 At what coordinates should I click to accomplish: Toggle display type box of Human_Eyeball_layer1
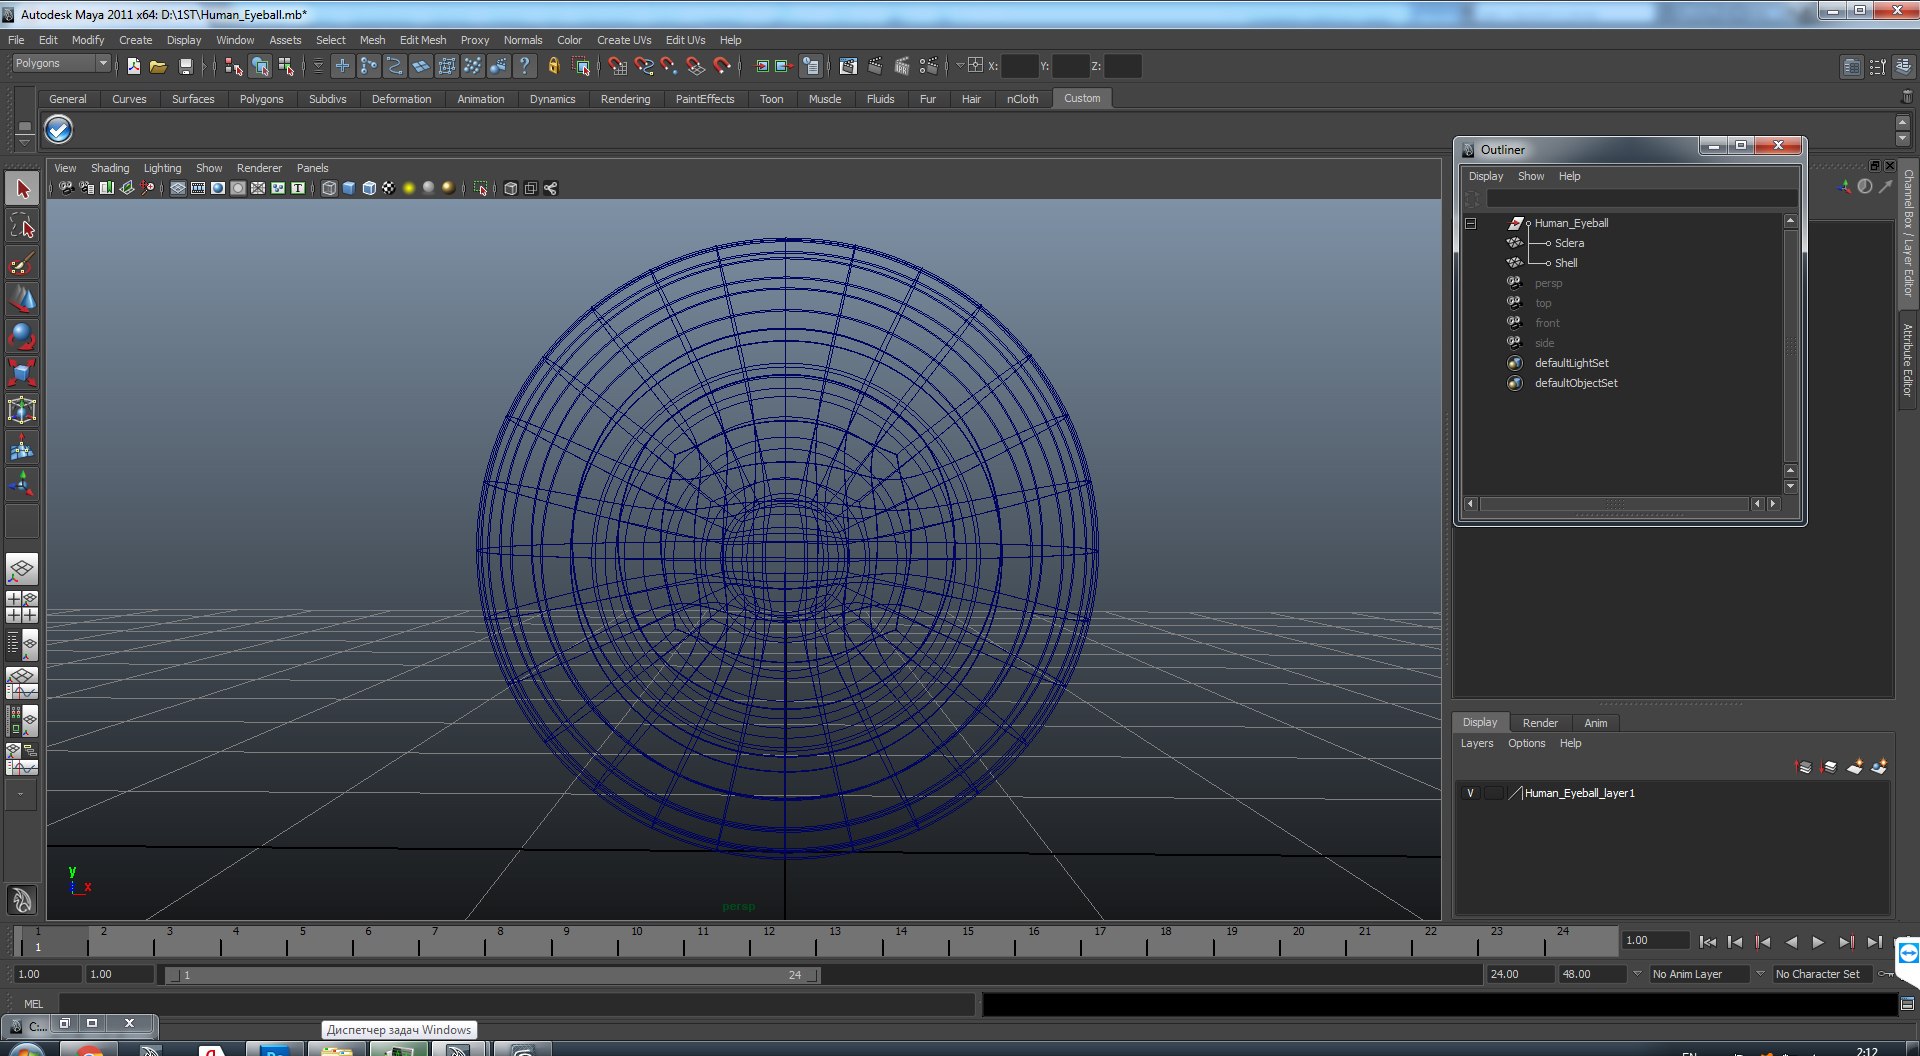pyautogui.click(x=1493, y=793)
